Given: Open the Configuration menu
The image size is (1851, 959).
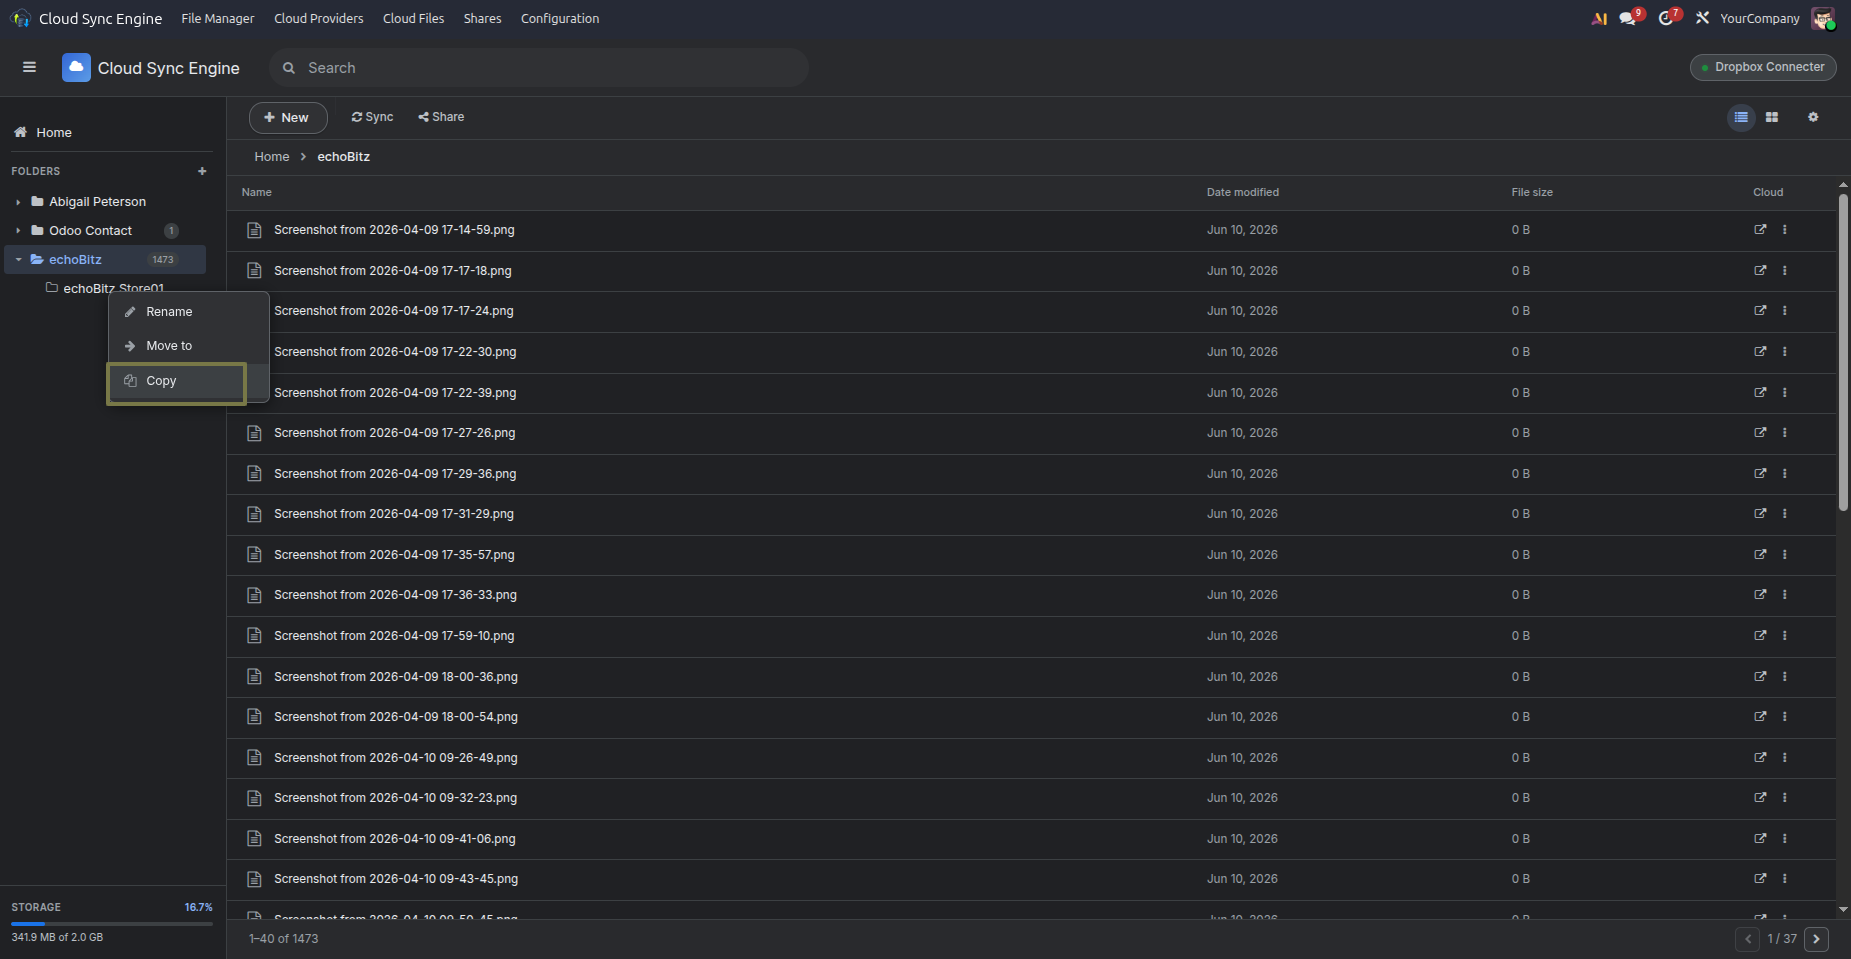Looking at the screenshot, I should (560, 18).
